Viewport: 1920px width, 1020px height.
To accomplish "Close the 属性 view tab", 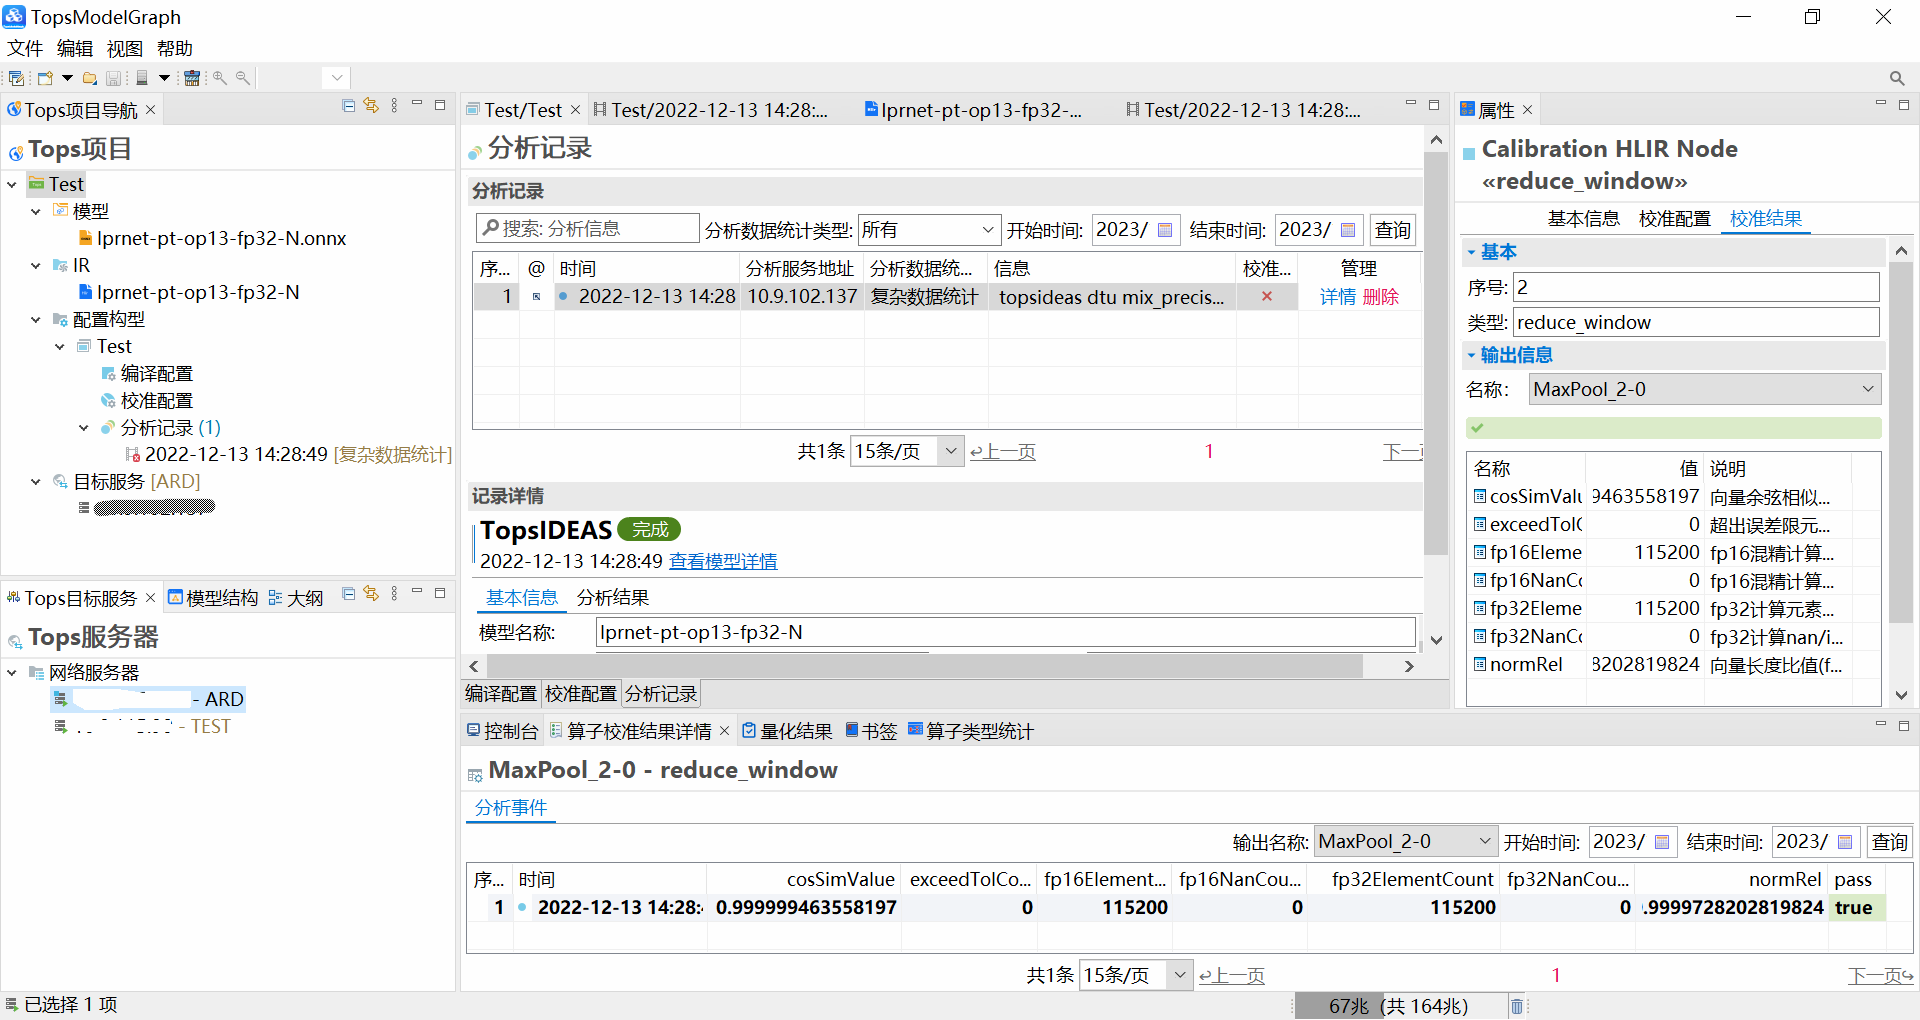I will [1528, 109].
